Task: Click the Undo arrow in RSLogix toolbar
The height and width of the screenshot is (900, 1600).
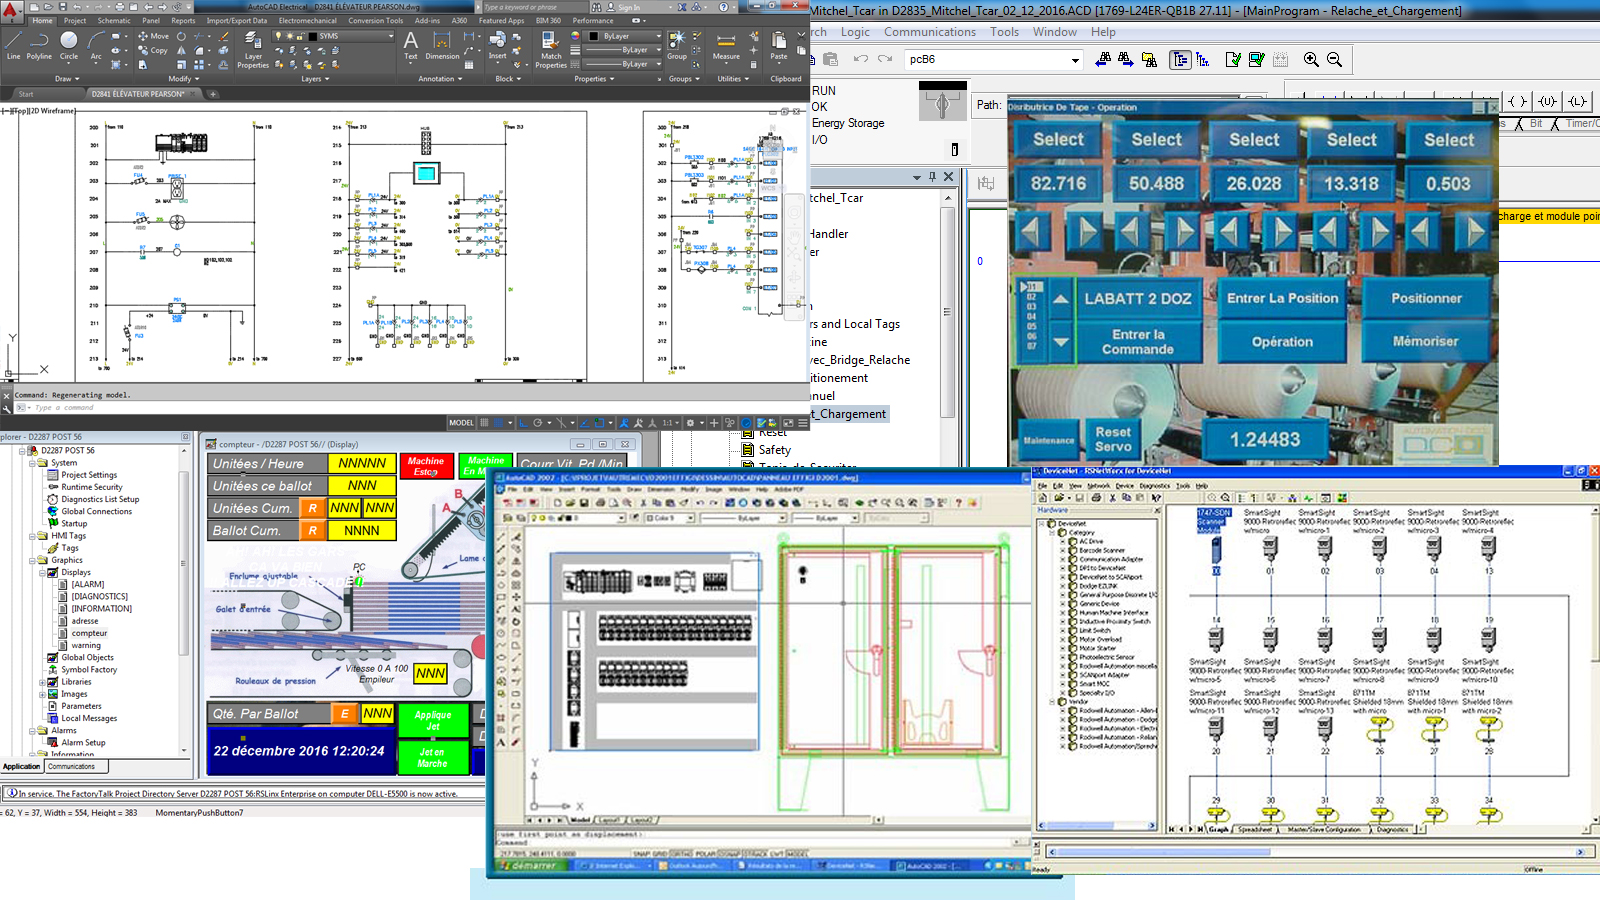Action: (x=860, y=60)
